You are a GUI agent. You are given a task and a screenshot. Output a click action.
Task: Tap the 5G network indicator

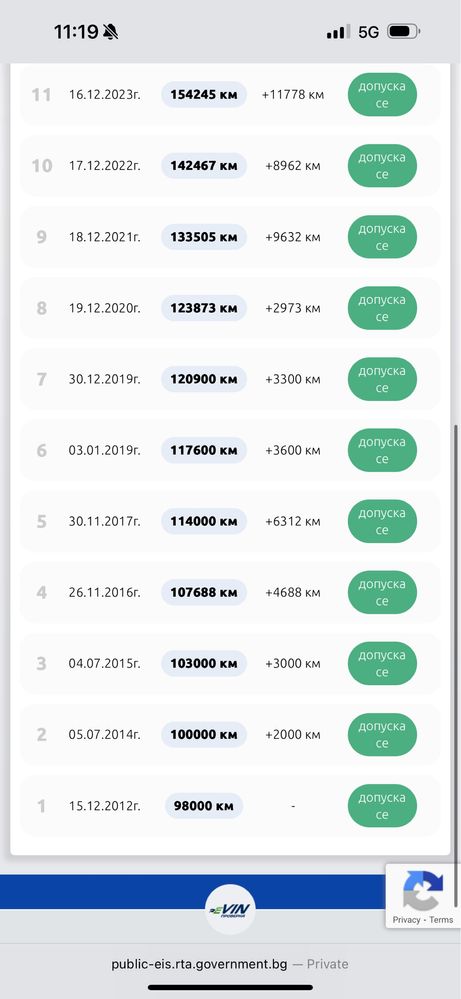(369, 32)
